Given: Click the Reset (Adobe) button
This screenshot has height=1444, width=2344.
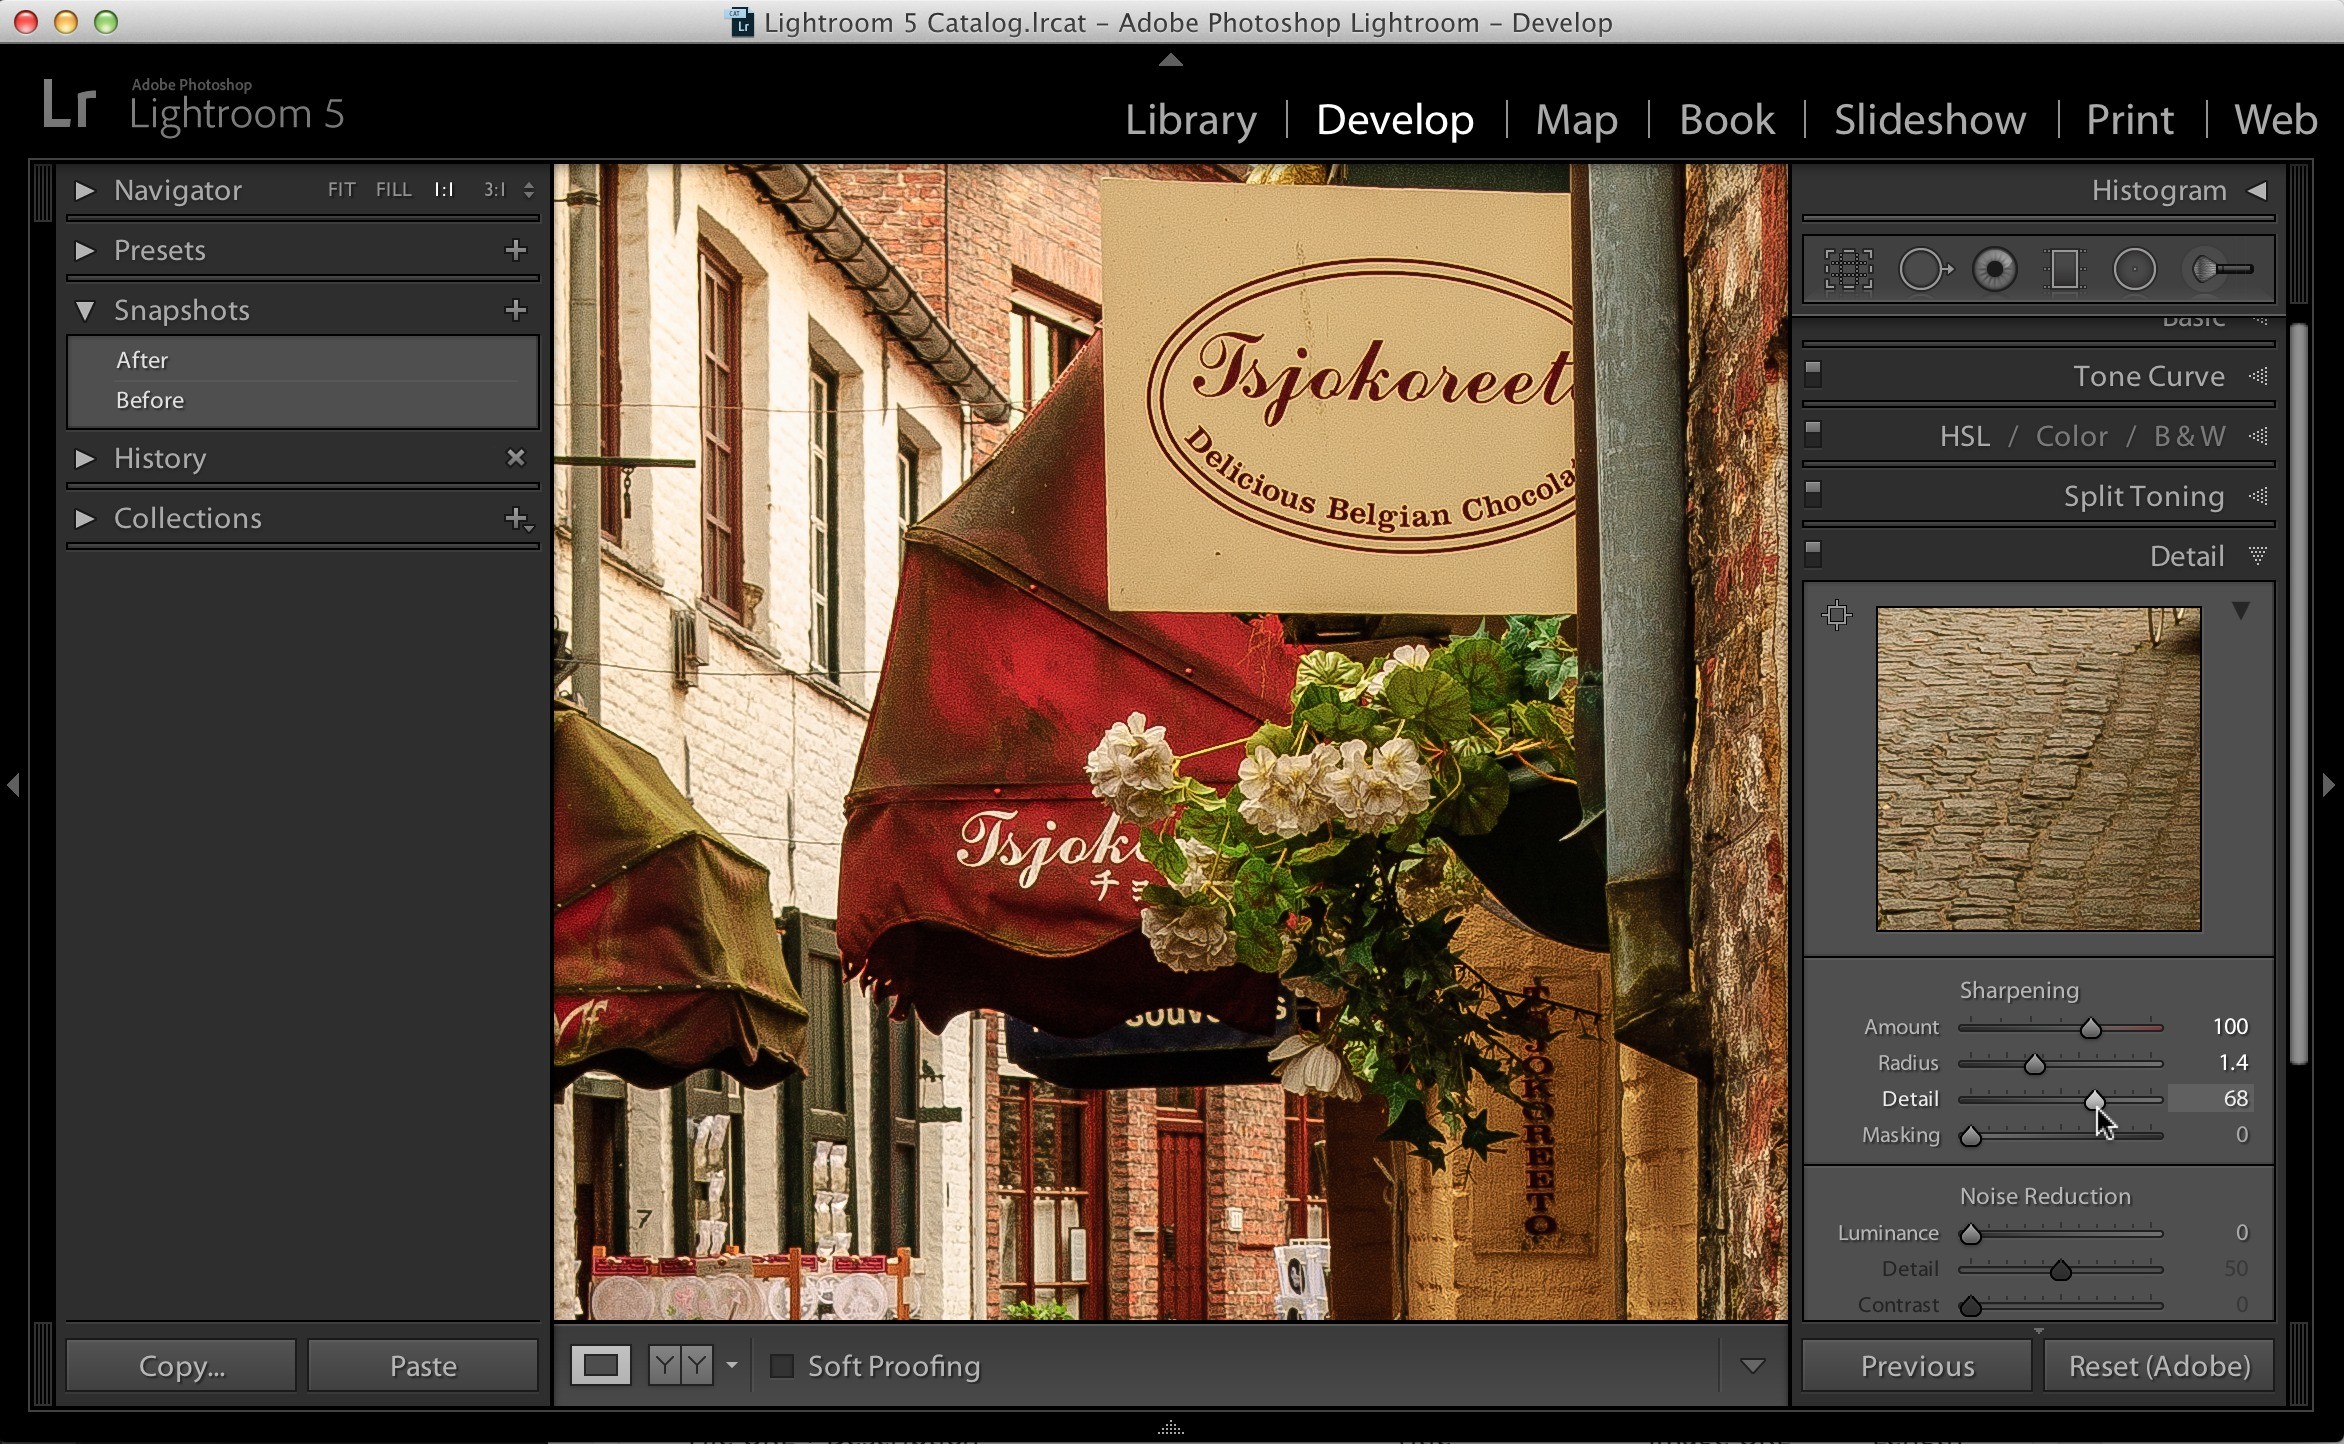Looking at the screenshot, I should pos(2159,1366).
